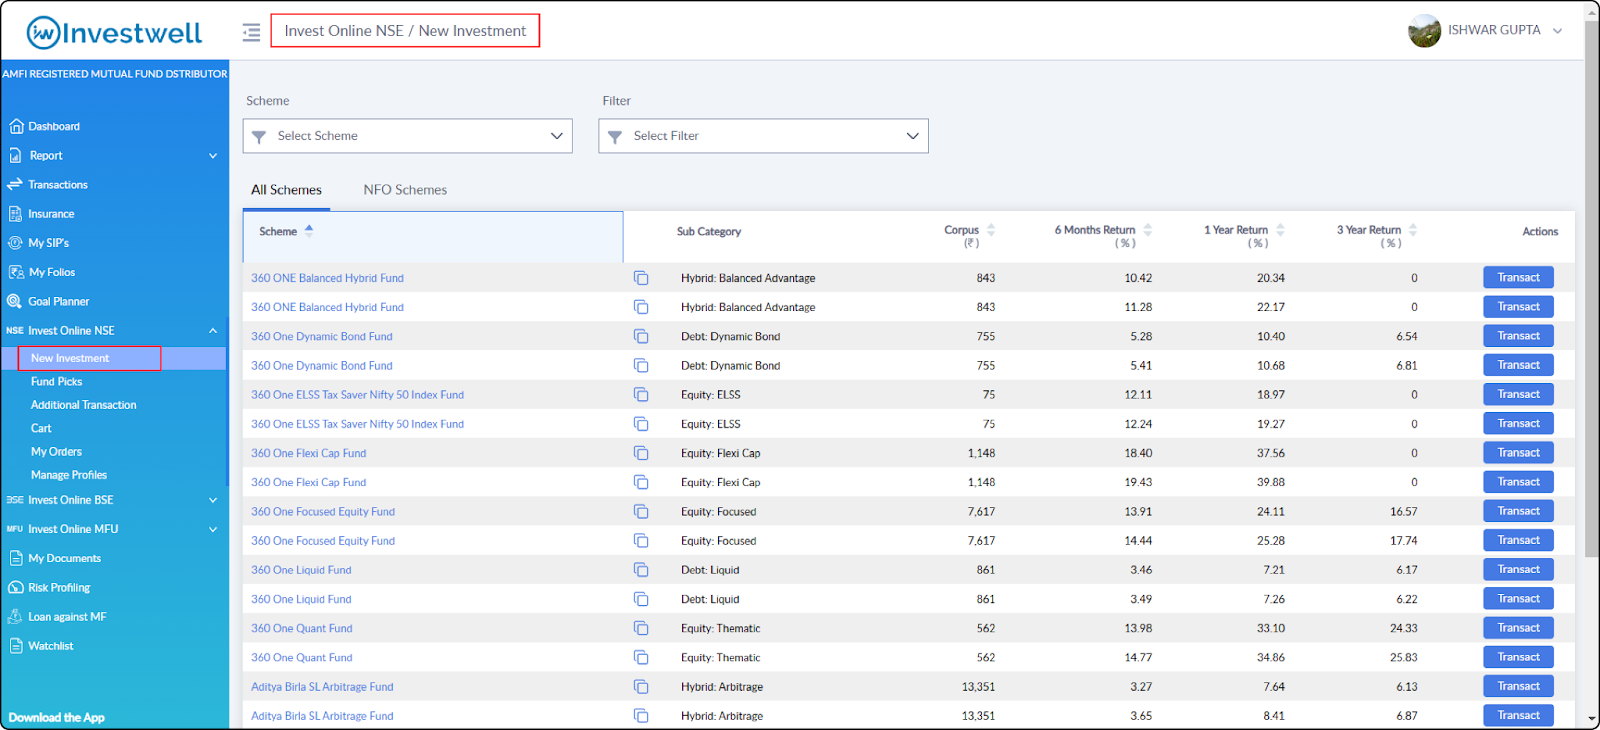Open 360 One Dynamic Bond Fund link with 5.41 return
Screen dimensions: 1600x730
point(321,366)
